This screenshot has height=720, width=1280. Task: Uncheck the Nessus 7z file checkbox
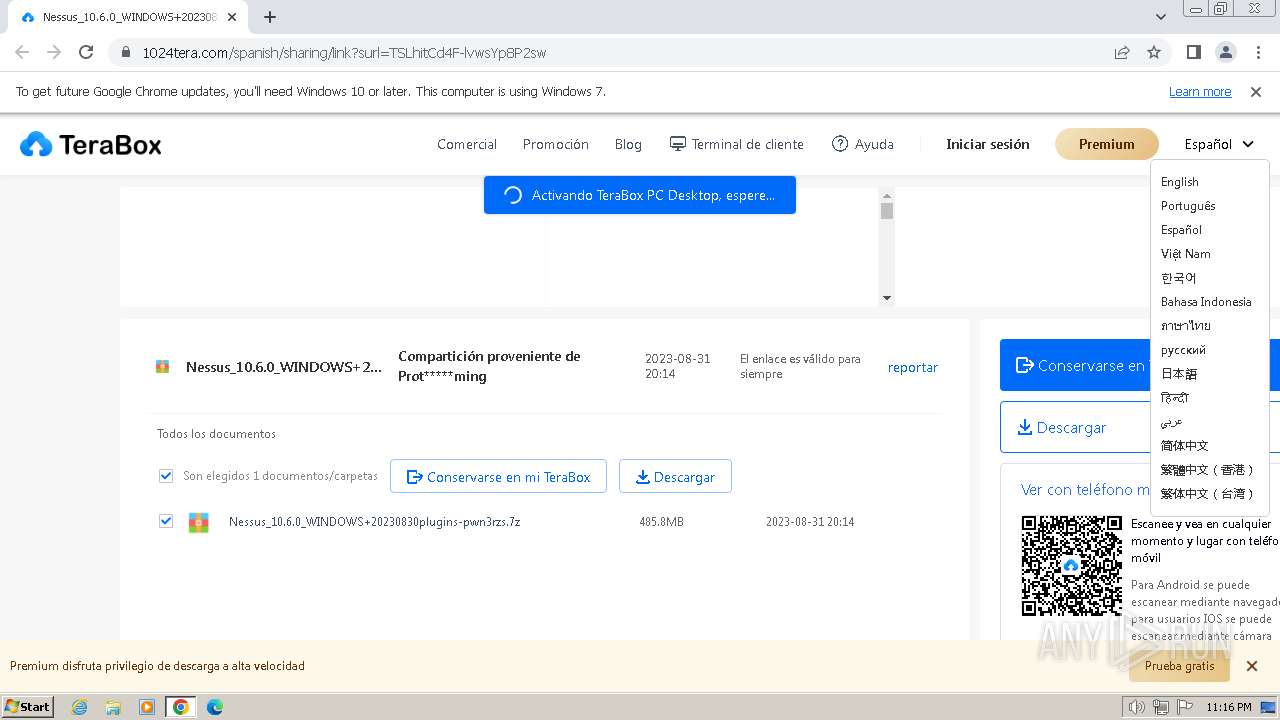[x=166, y=521]
